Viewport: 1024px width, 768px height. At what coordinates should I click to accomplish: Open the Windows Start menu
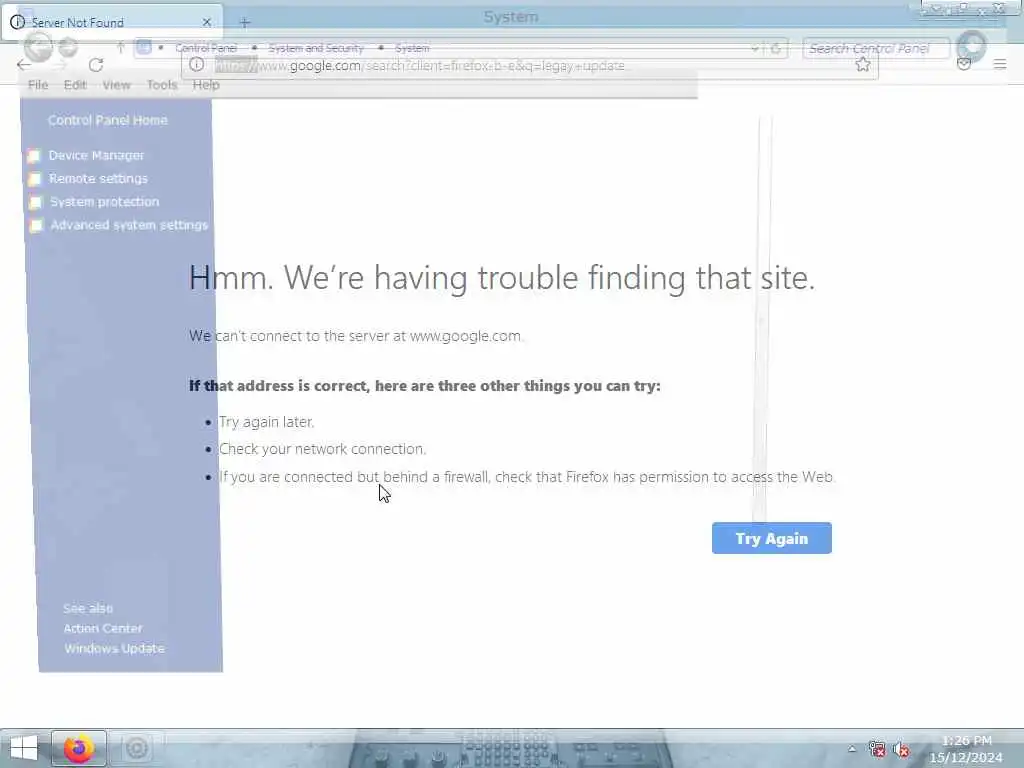click(x=24, y=748)
